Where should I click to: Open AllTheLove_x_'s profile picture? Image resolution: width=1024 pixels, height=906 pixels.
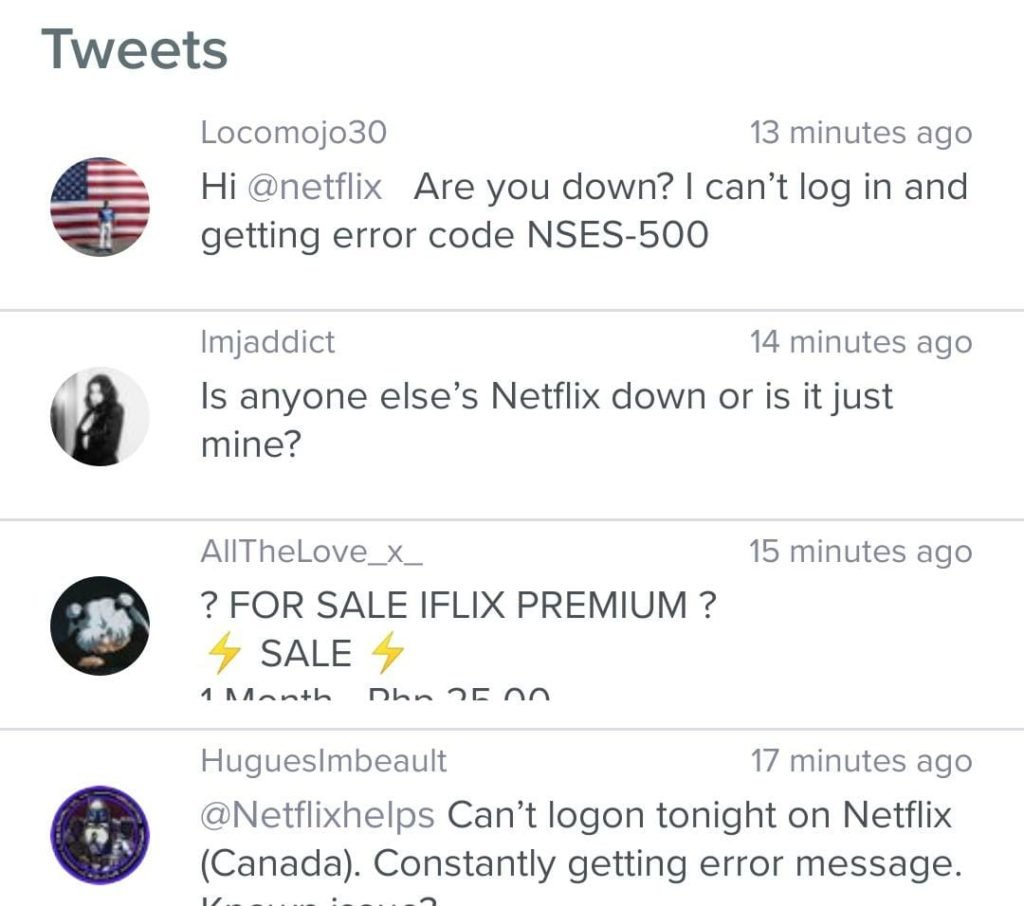point(99,623)
